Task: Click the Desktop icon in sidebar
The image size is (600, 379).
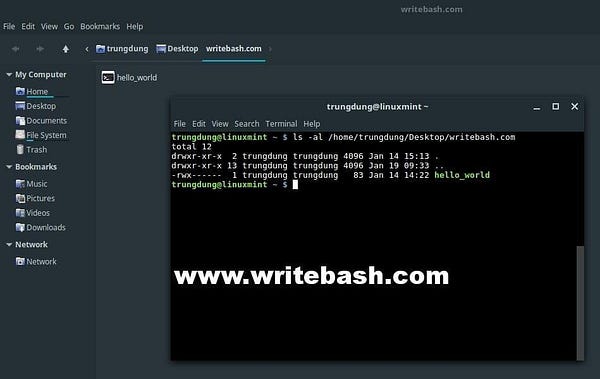Action: pos(20,106)
